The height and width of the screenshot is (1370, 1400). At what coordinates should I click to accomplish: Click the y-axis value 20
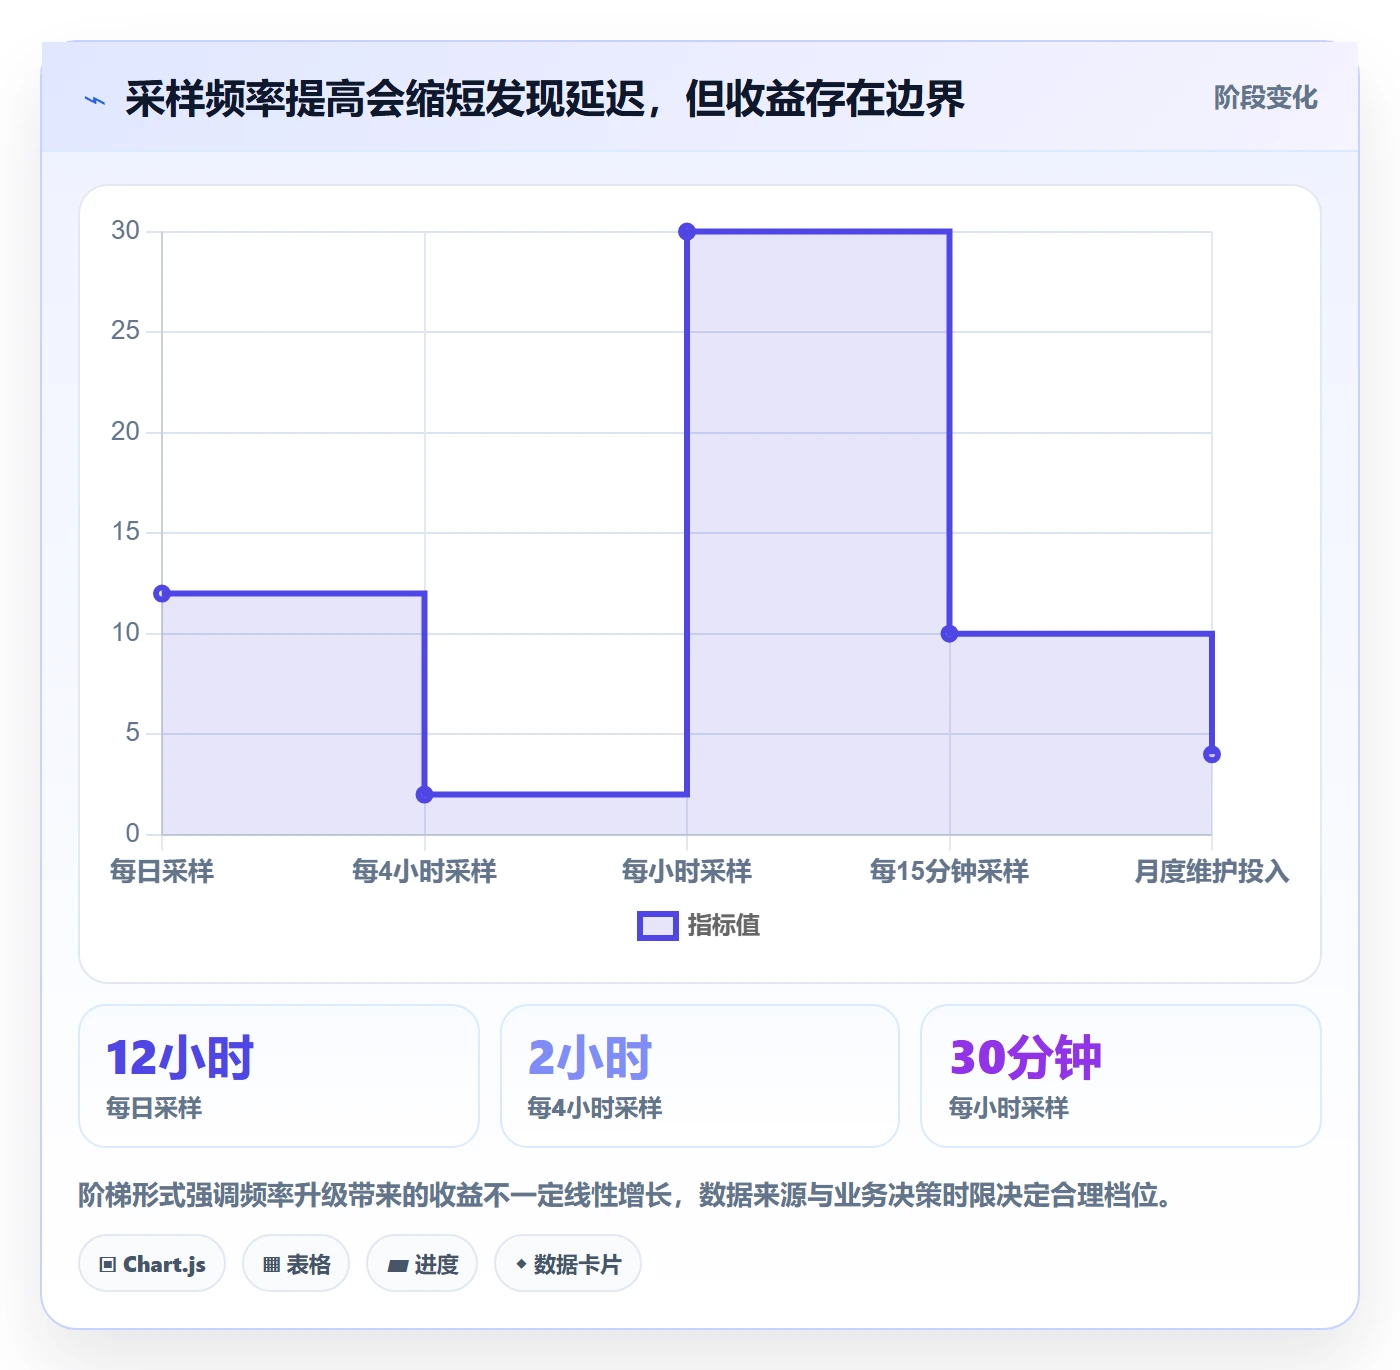[x=125, y=432]
